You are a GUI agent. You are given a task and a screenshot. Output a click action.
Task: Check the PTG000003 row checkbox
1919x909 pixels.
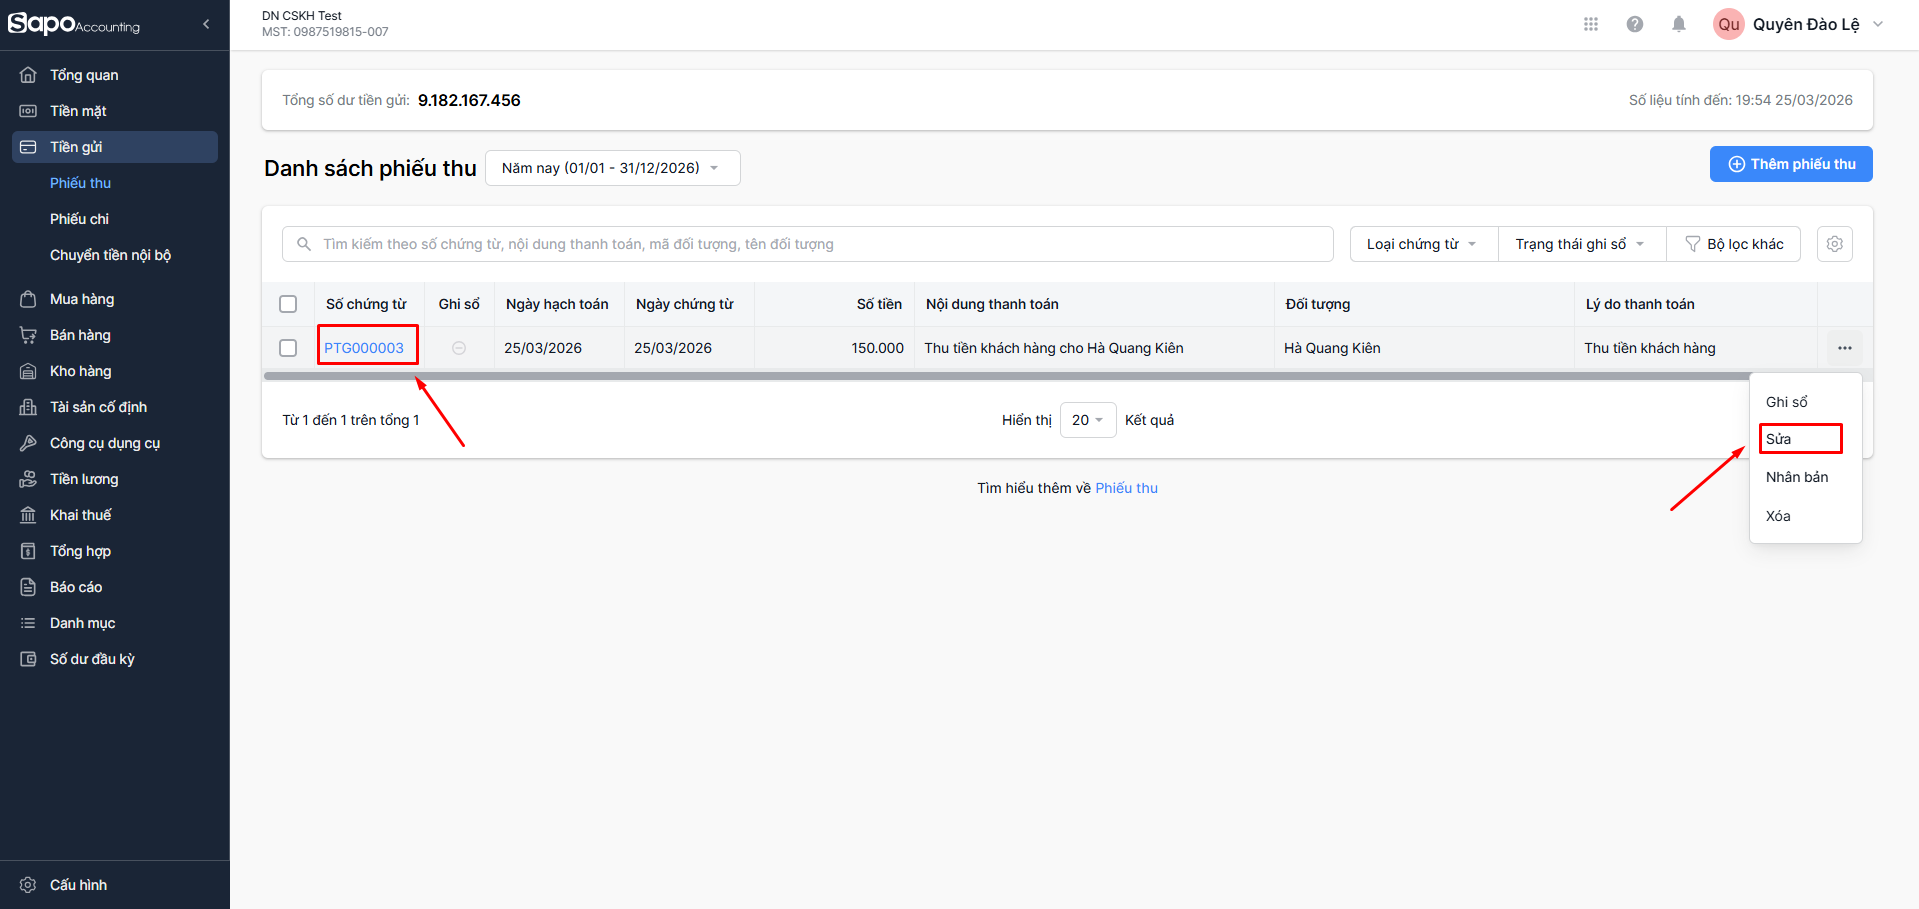pos(288,348)
